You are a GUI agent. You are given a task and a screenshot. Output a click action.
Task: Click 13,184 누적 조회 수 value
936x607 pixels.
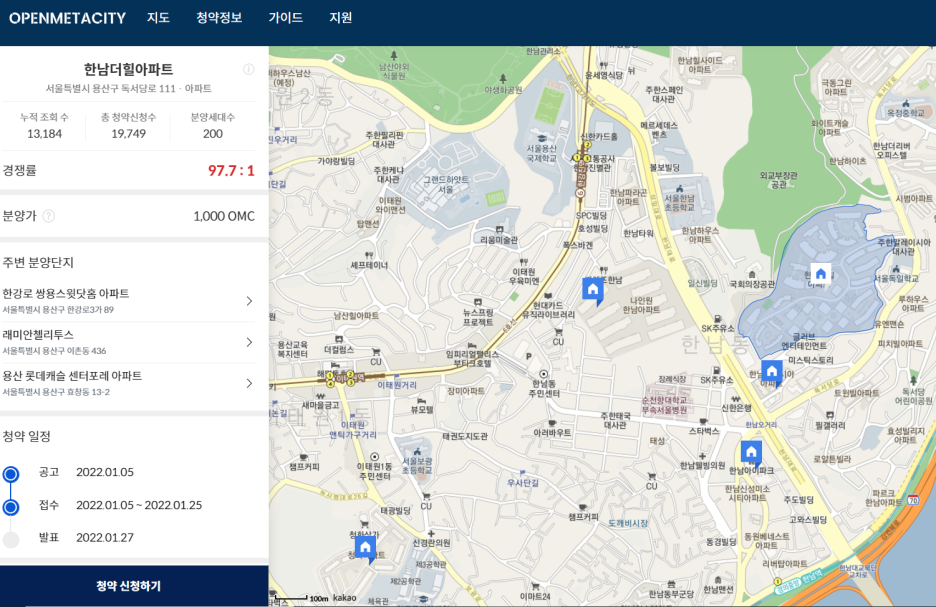click(44, 134)
